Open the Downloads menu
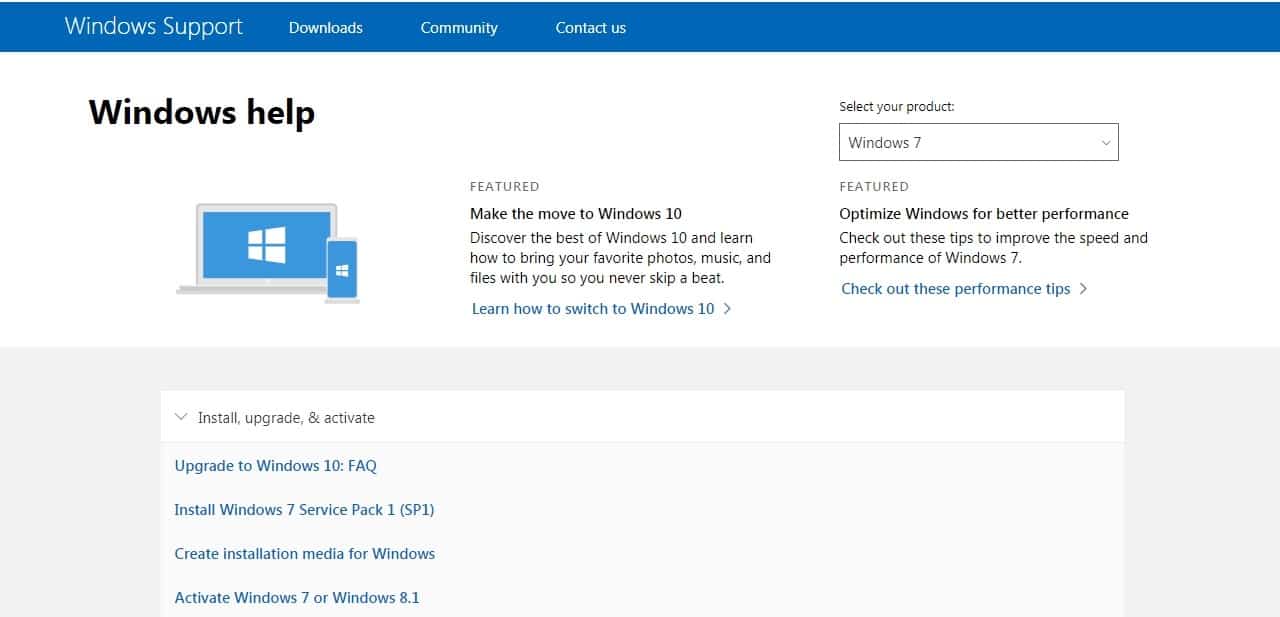The height and width of the screenshot is (617, 1280). pyautogui.click(x=325, y=28)
